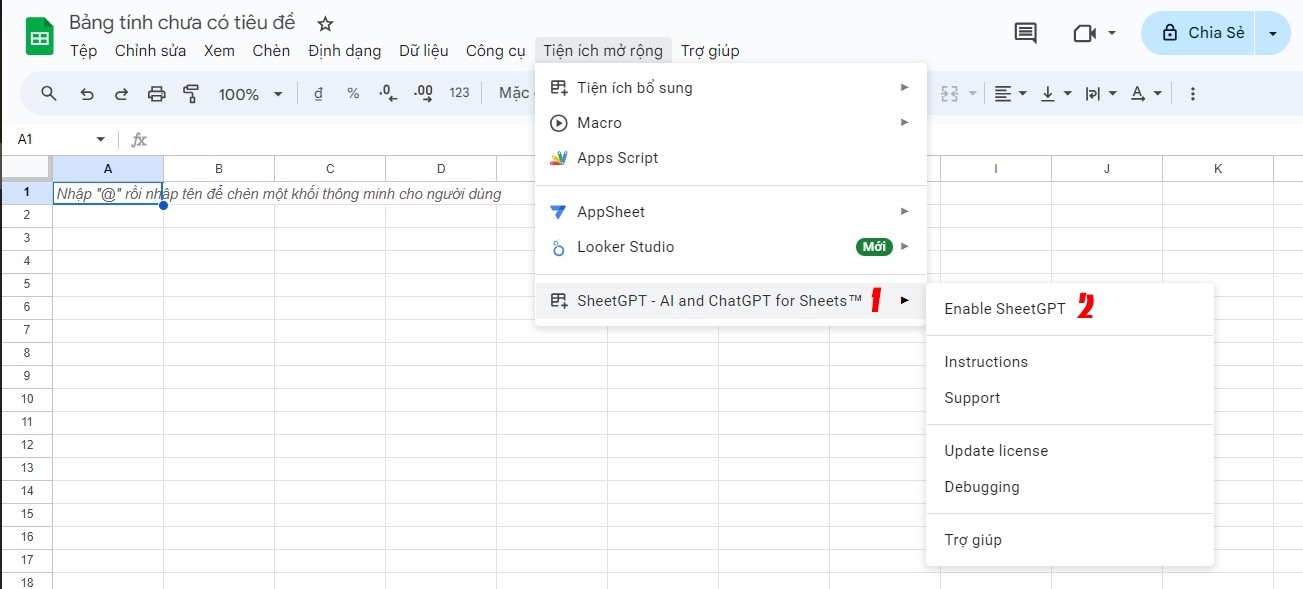This screenshot has width=1303, height=589.
Task: Open comment history via speech bubble icon
Action: click(1024, 32)
